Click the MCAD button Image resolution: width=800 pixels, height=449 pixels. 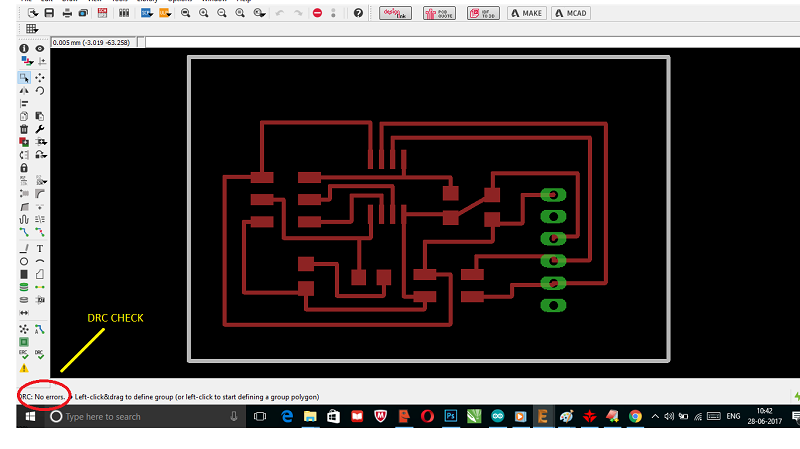[x=571, y=13]
